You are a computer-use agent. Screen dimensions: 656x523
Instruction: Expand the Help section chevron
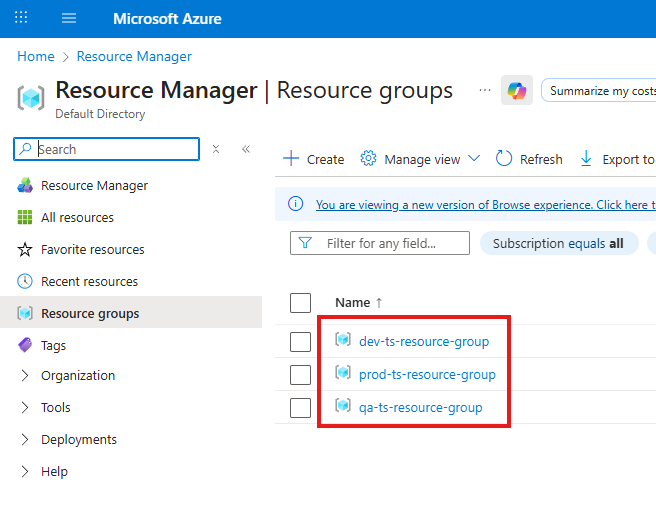25,472
